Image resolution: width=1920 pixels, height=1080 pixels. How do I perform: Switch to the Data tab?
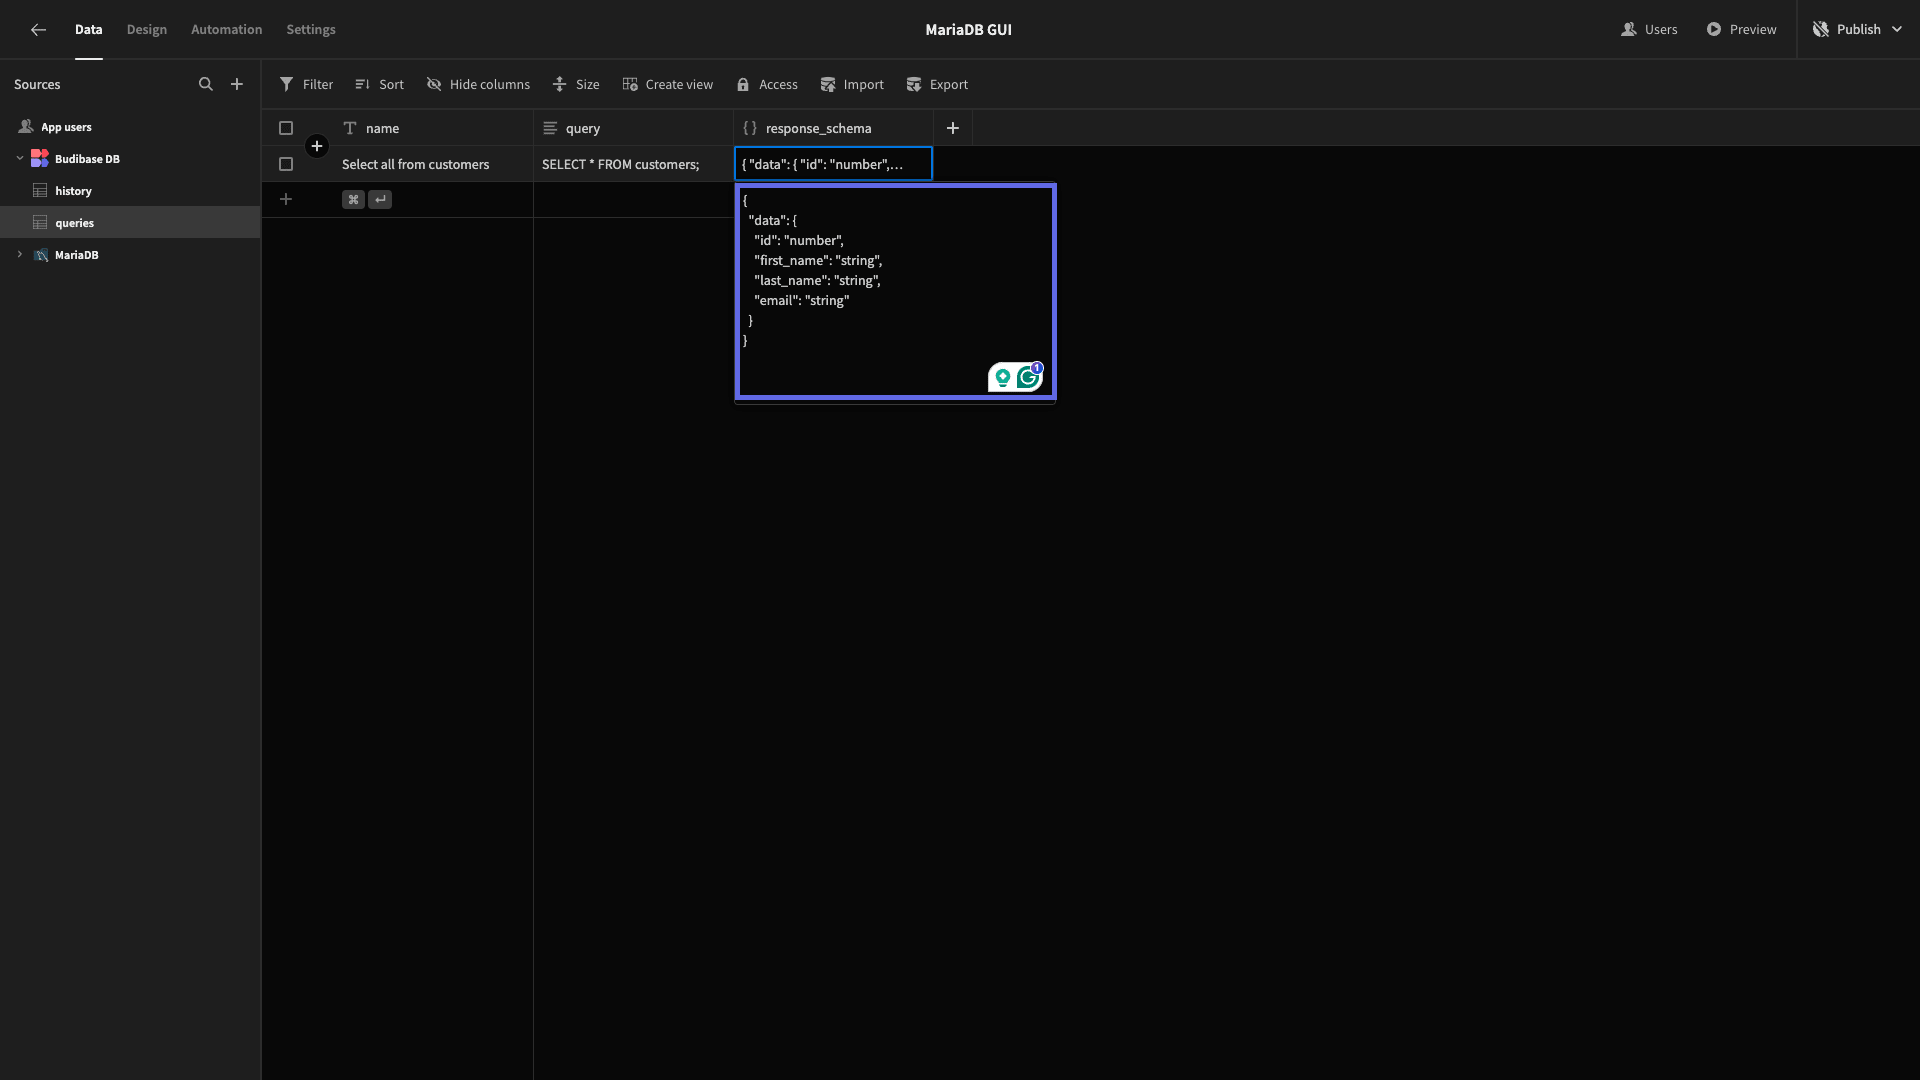(x=88, y=29)
